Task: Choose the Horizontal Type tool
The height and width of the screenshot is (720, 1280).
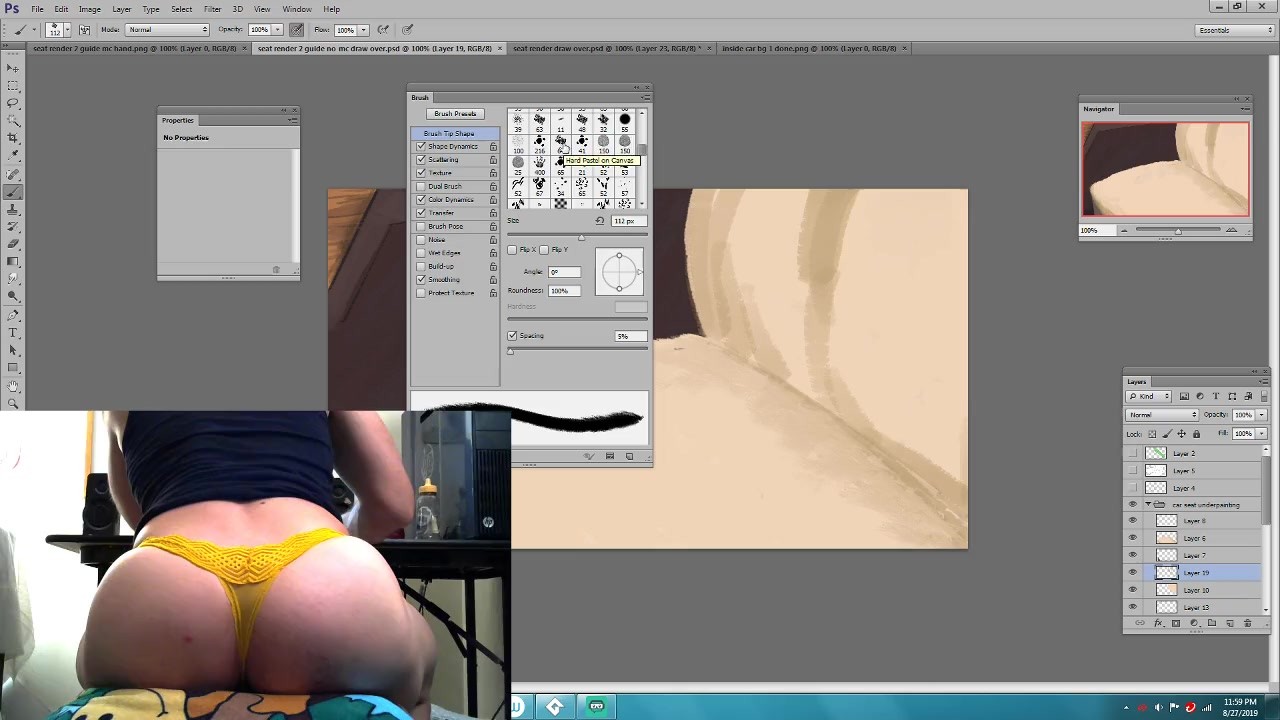Action: [13, 332]
